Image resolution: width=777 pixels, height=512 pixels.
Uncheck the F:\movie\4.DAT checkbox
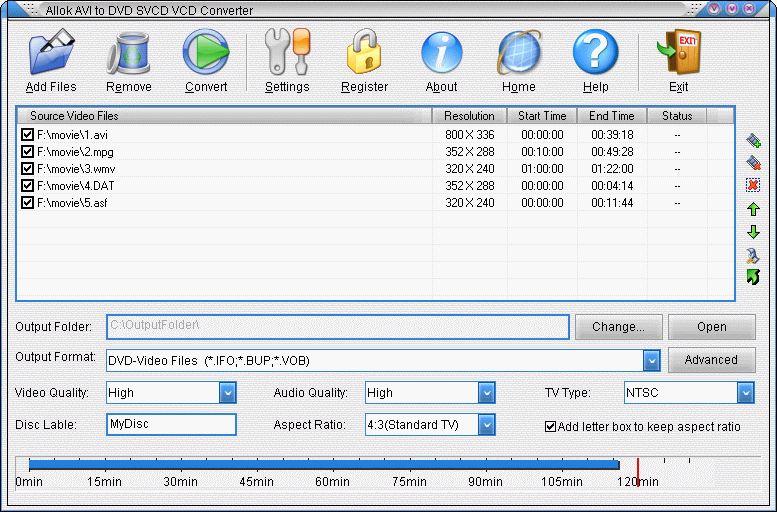click(27, 186)
